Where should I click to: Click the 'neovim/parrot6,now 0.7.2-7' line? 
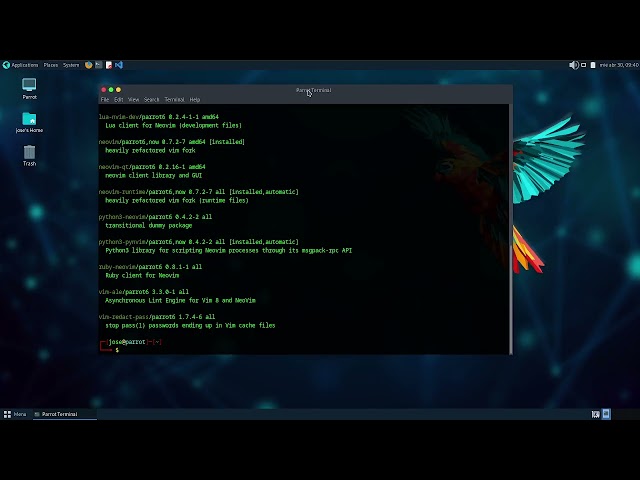[172, 142]
